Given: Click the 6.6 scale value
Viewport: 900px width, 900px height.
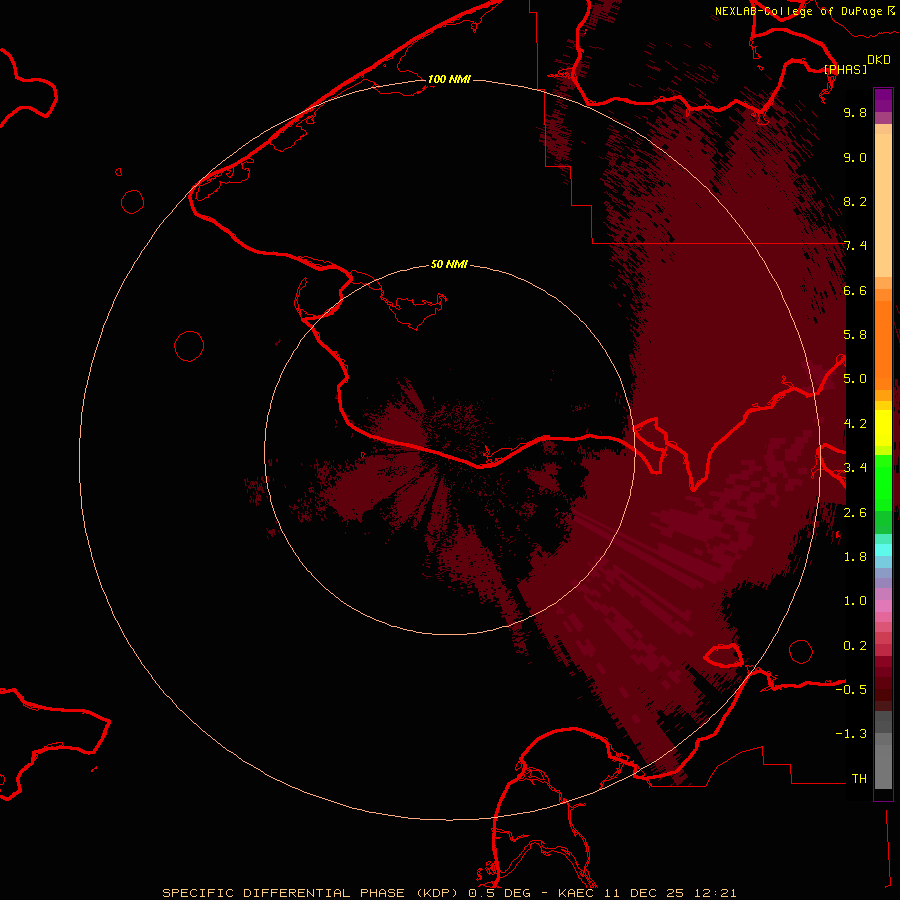Looking at the screenshot, I should click(x=855, y=290).
